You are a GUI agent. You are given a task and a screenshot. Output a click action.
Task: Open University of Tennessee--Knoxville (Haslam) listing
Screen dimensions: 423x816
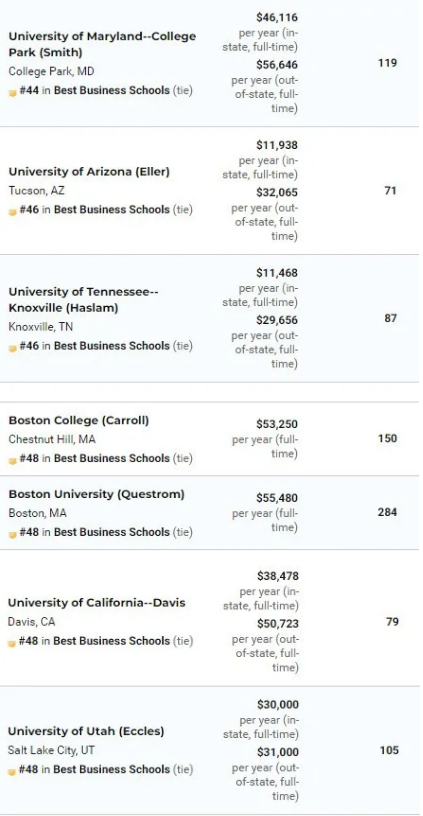[83, 300]
